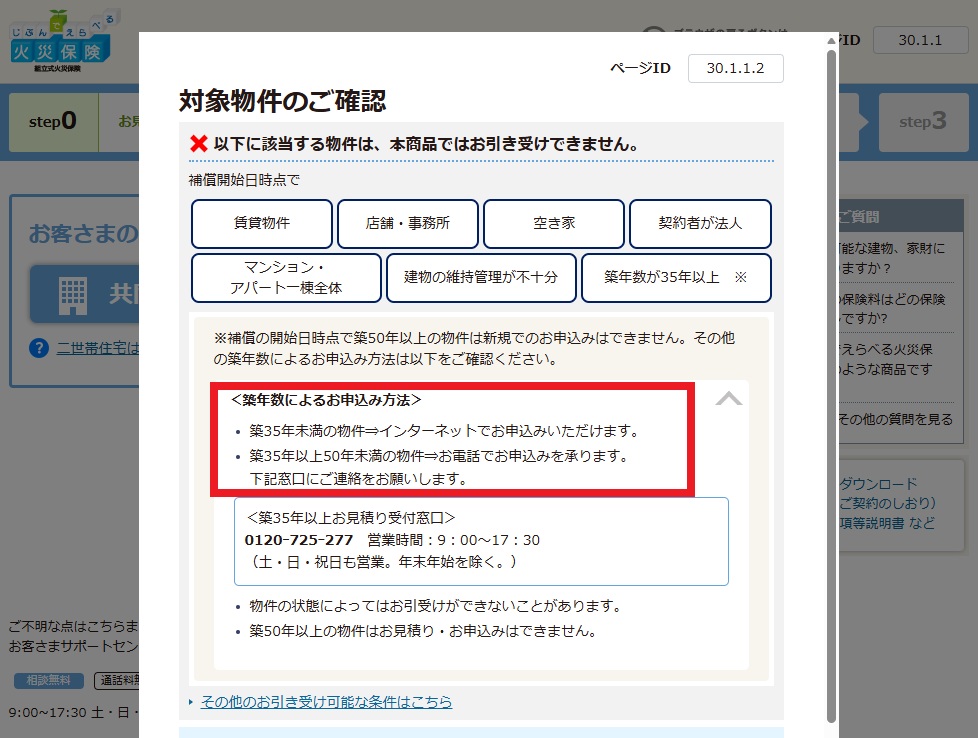Viewport: 978px width, 738px height.
Task: Select the 店舗・事務所 box
Action: coord(407,224)
